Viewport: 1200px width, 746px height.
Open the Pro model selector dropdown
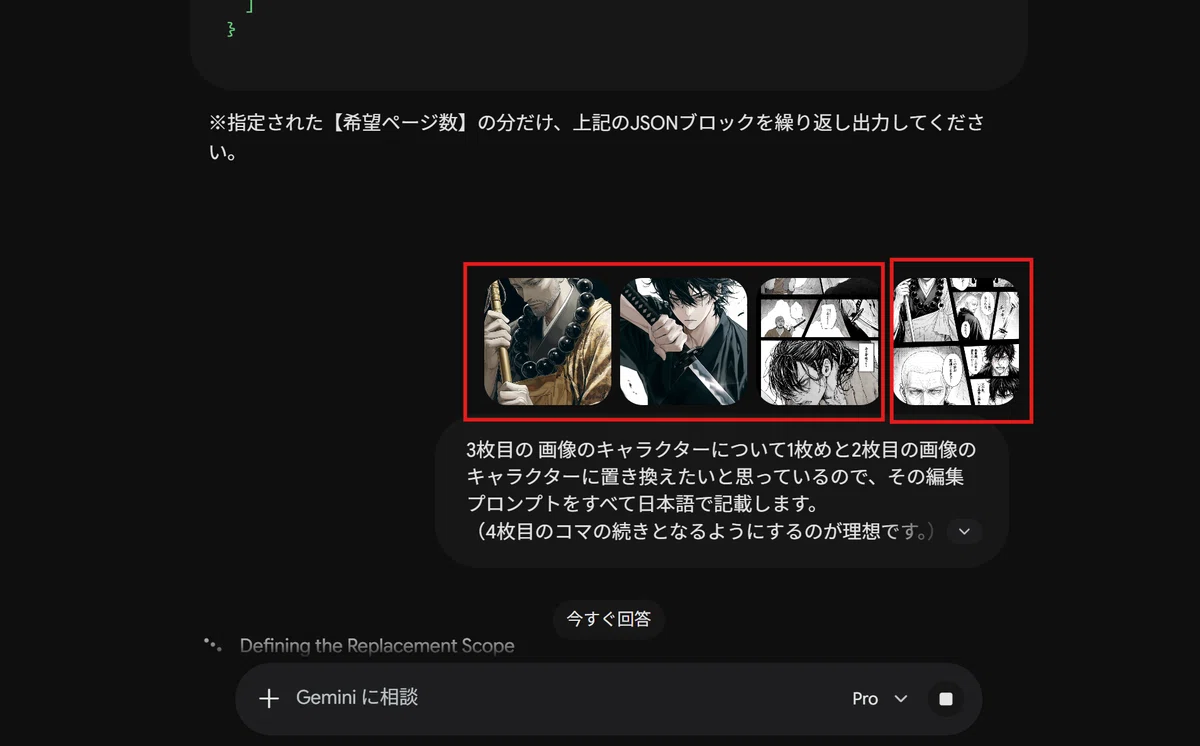880,699
